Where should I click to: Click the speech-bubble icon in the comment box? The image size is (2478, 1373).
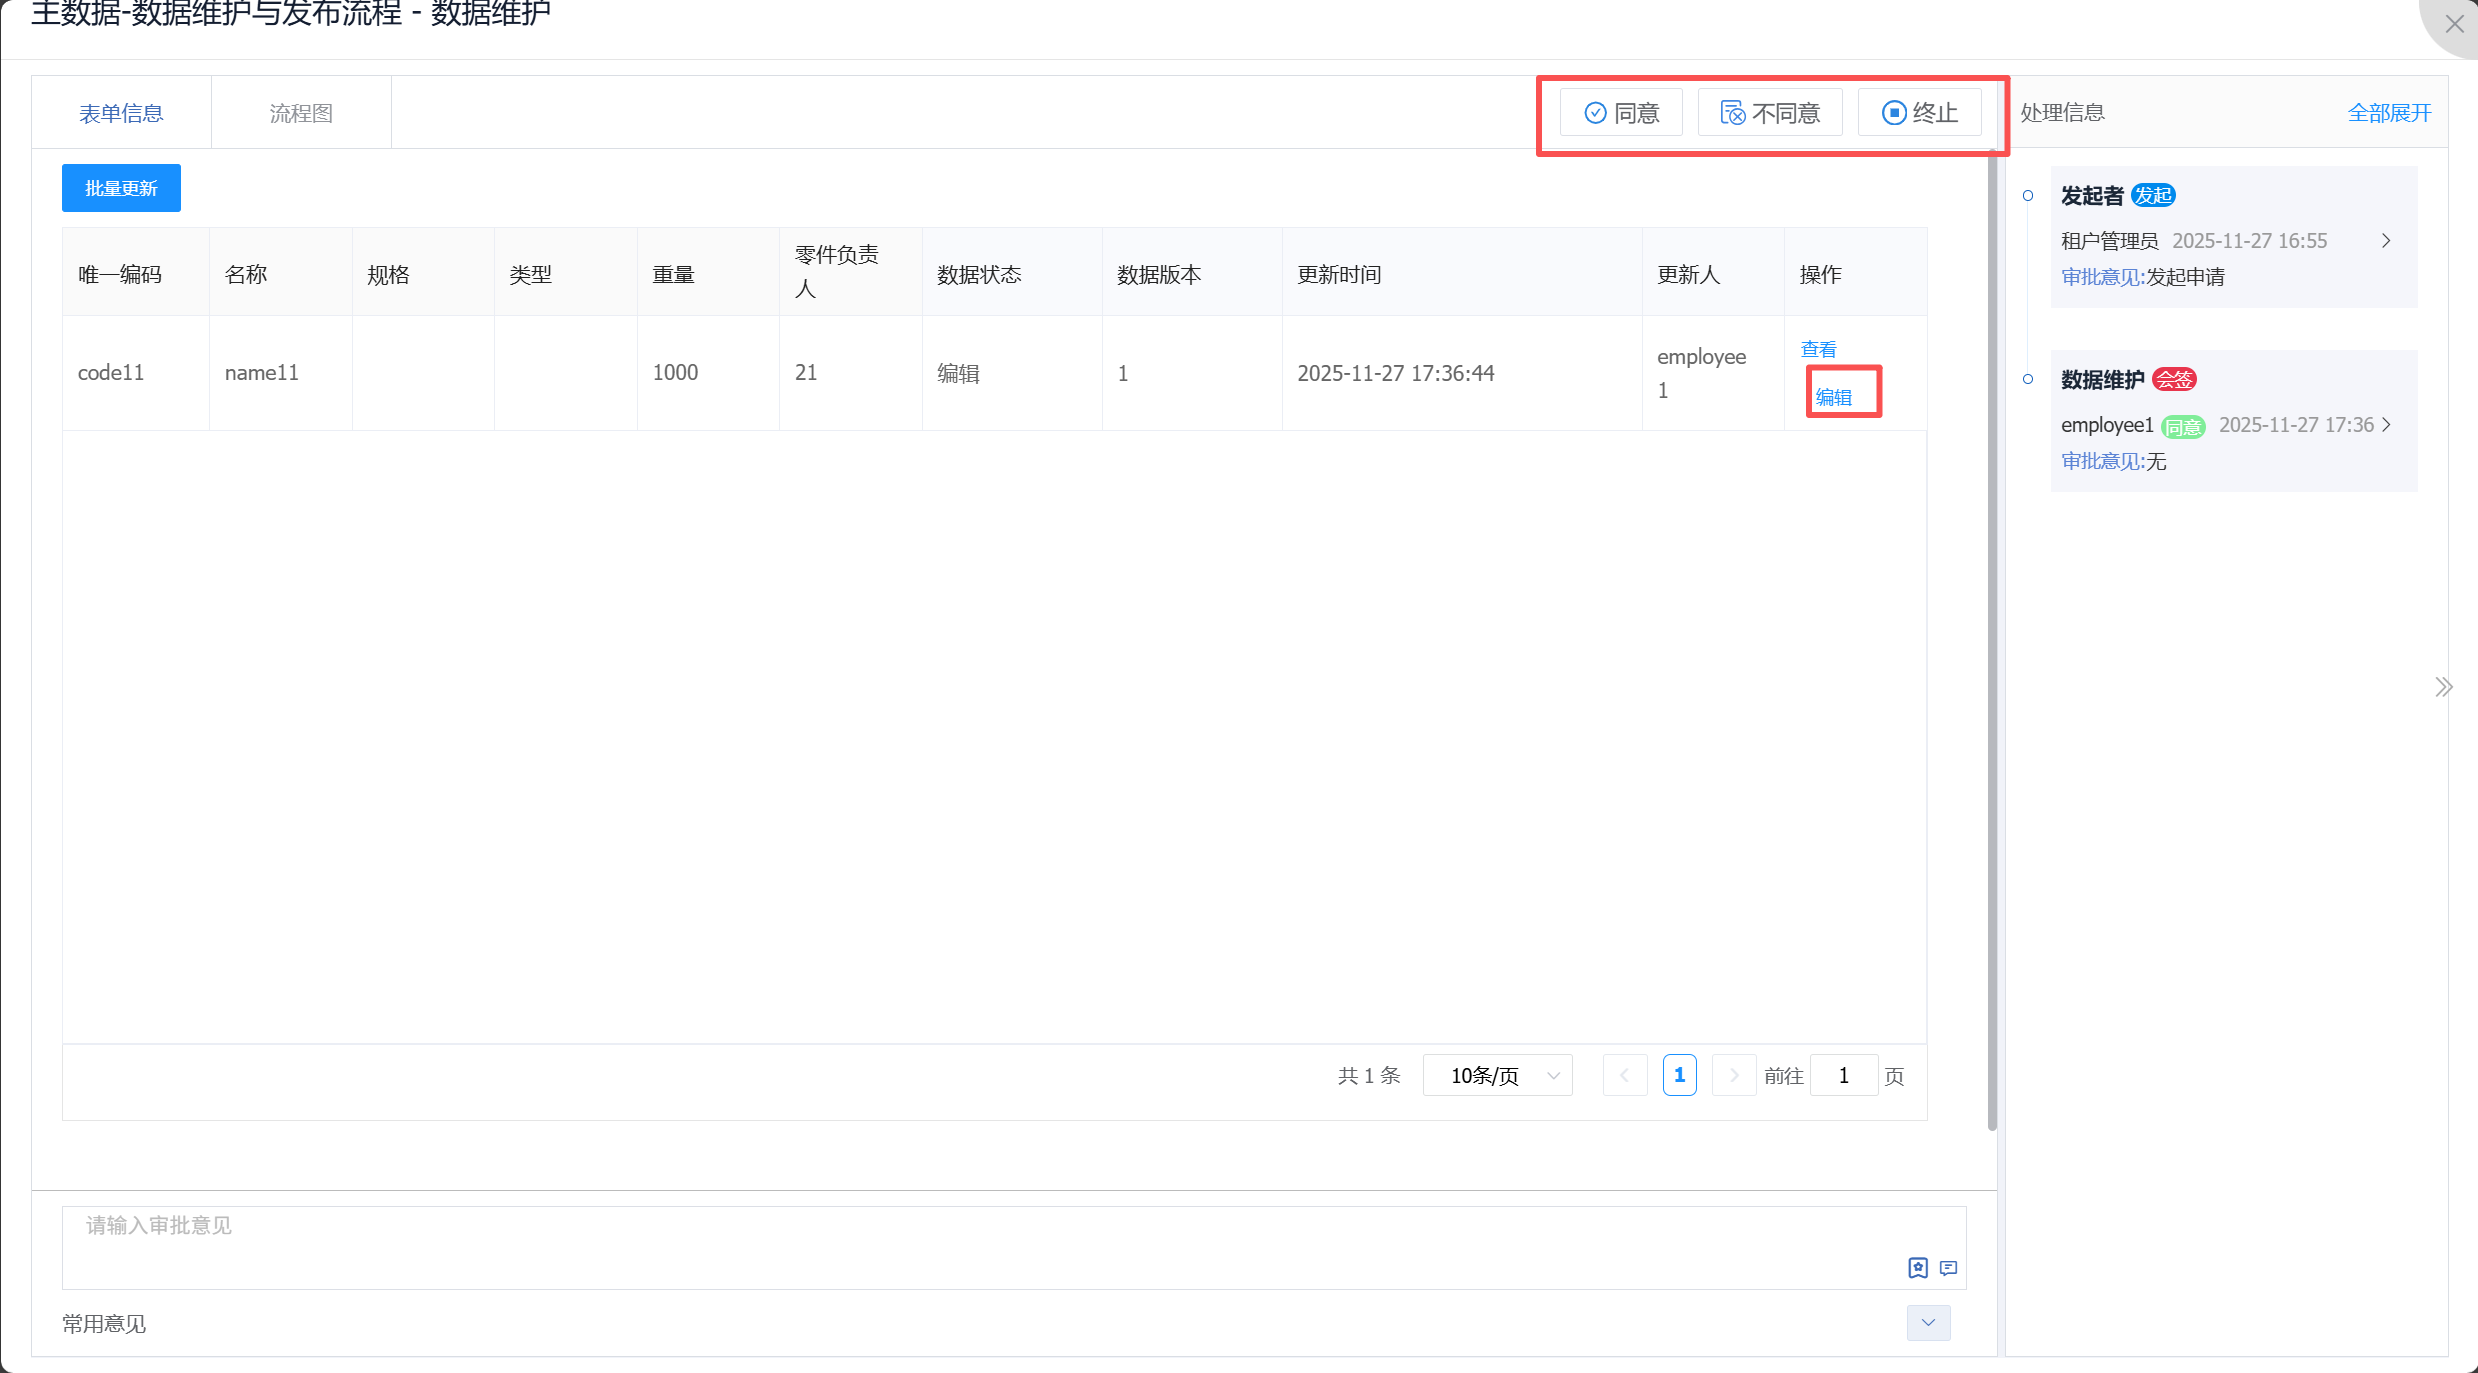pyautogui.click(x=1948, y=1268)
